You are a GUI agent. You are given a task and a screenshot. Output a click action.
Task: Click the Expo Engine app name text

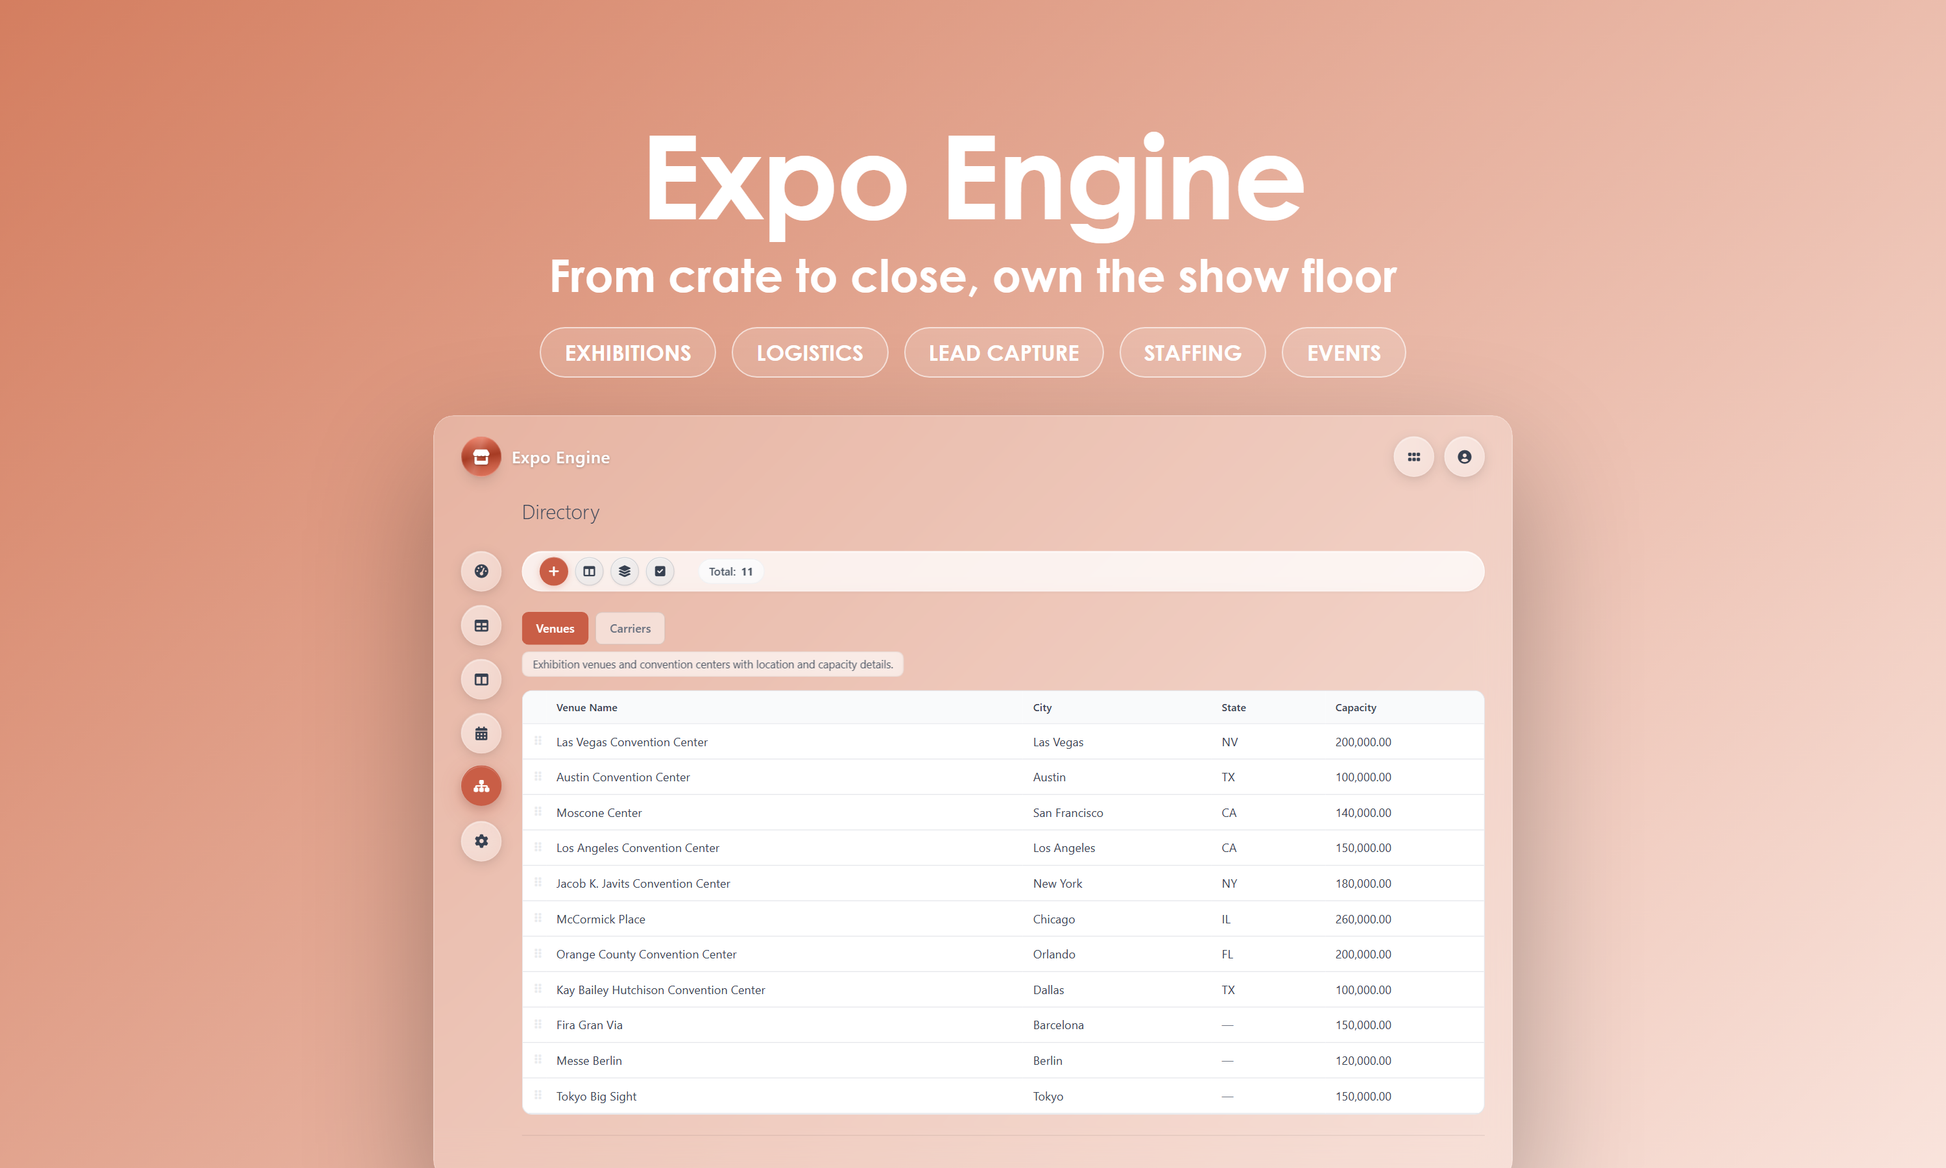point(561,457)
